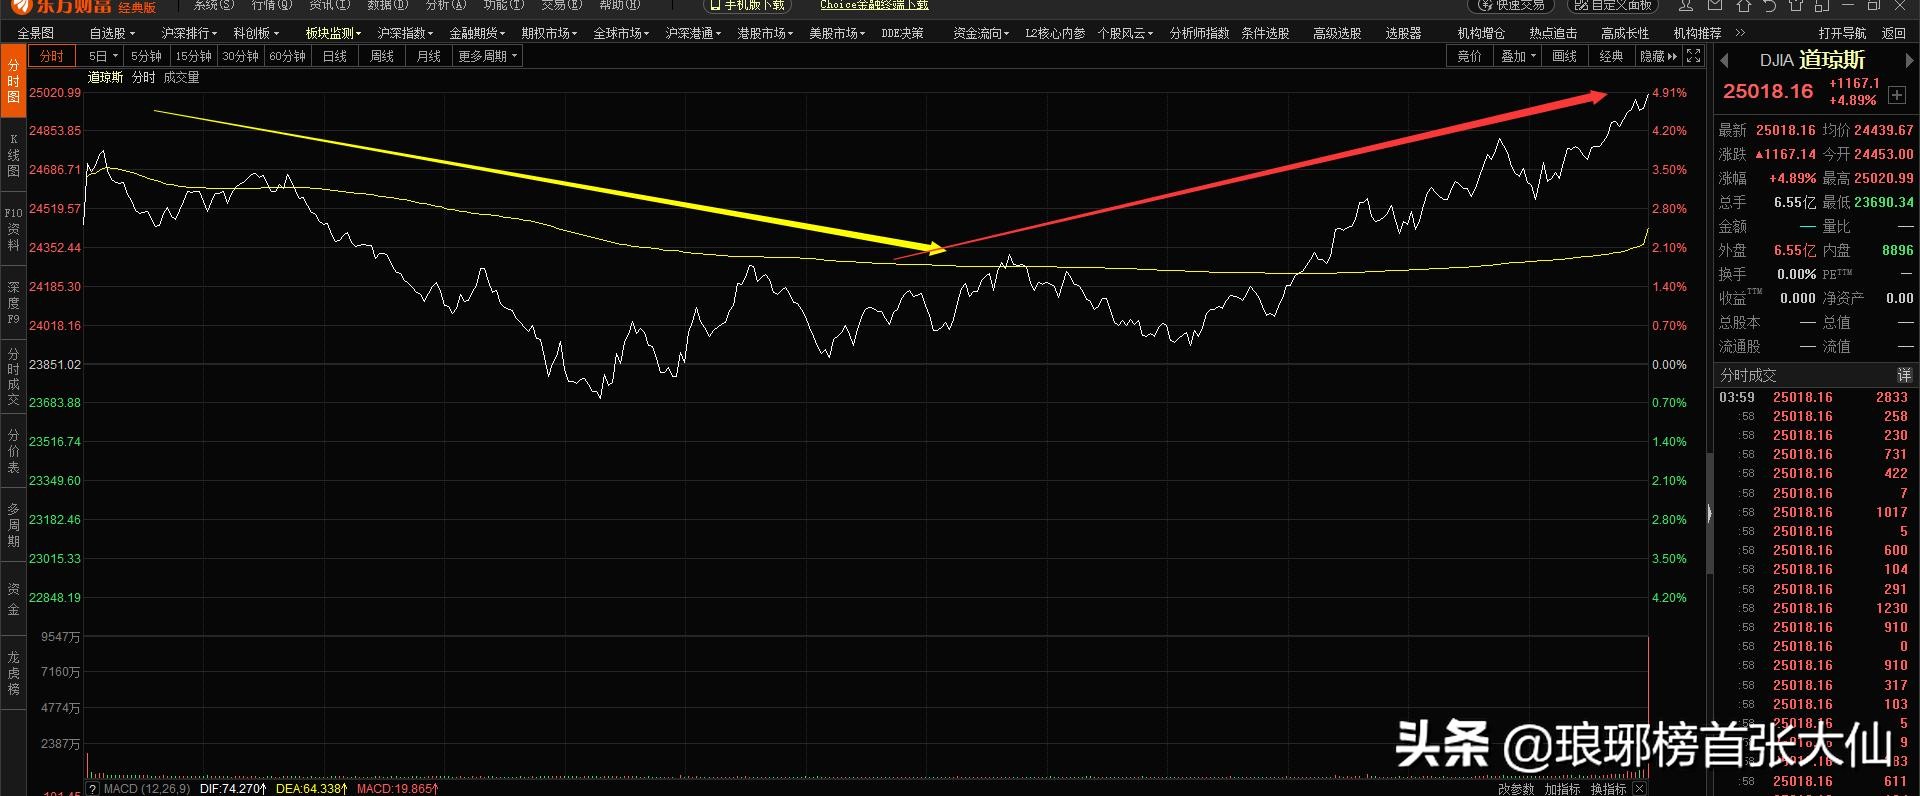Go to next index with right arrow
Screen dimensions: 1920x796
click(1908, 61)
